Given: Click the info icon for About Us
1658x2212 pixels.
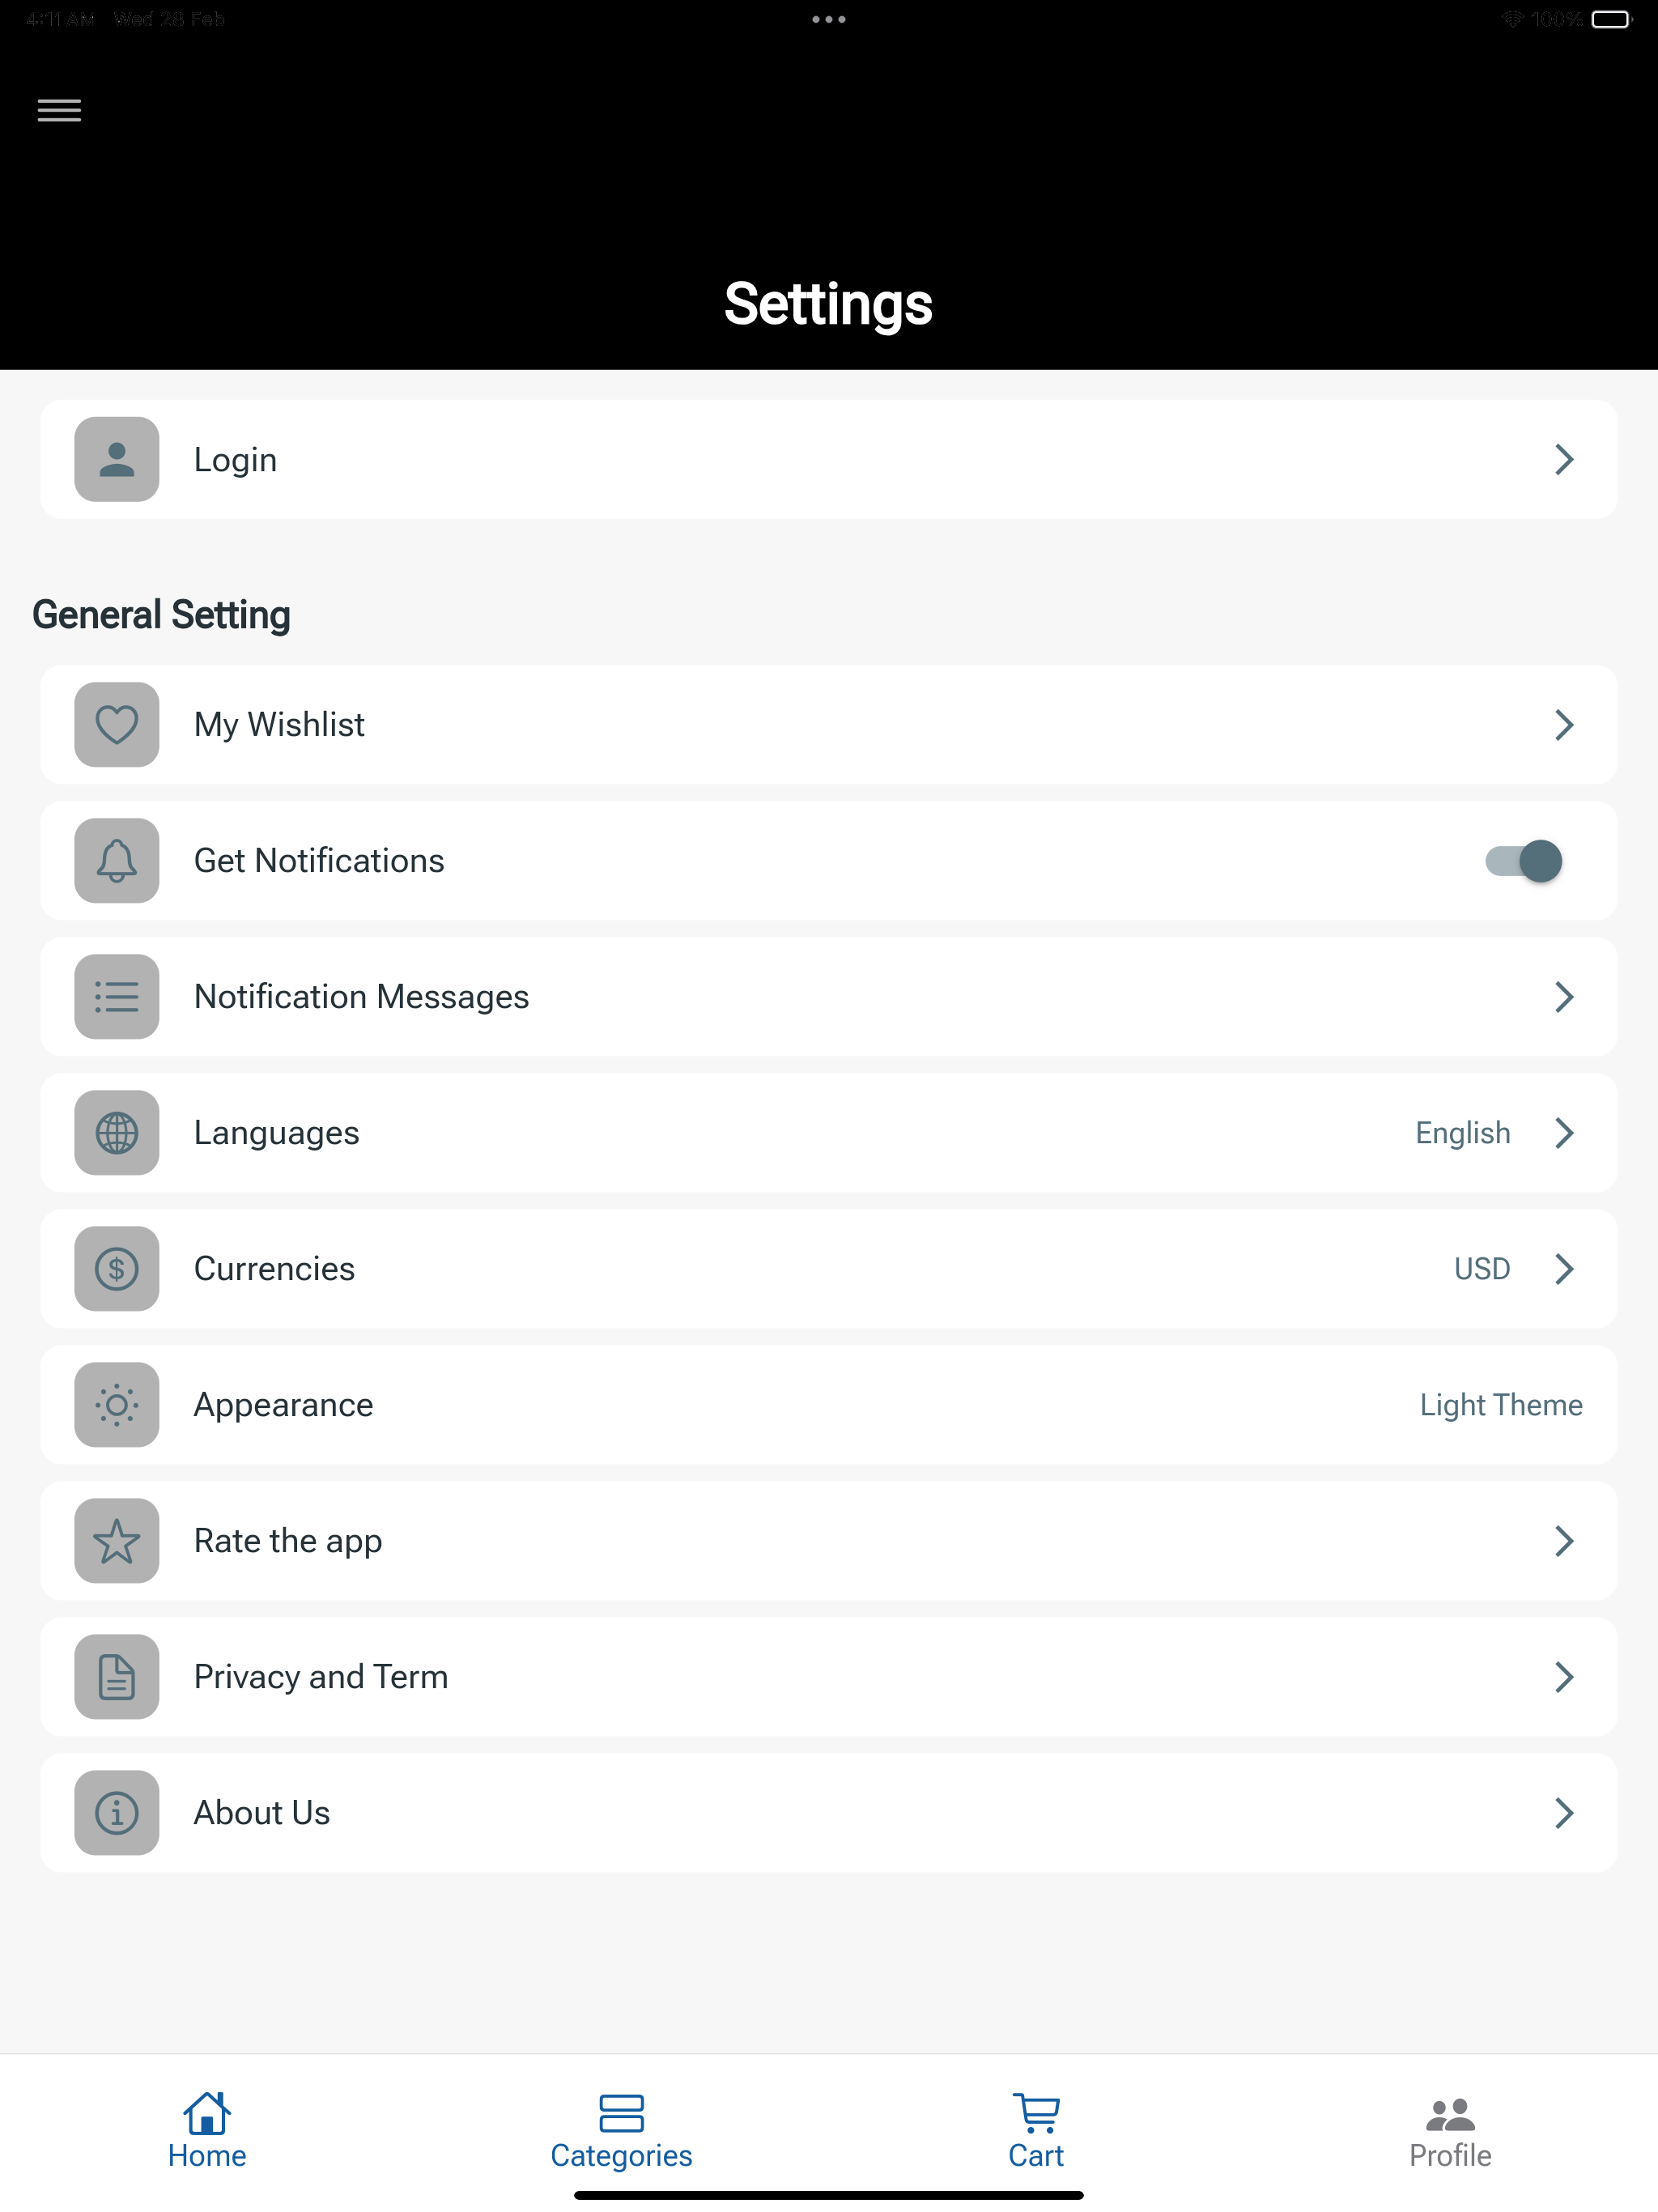Looking at the screenshot, I should point(117,1812).
